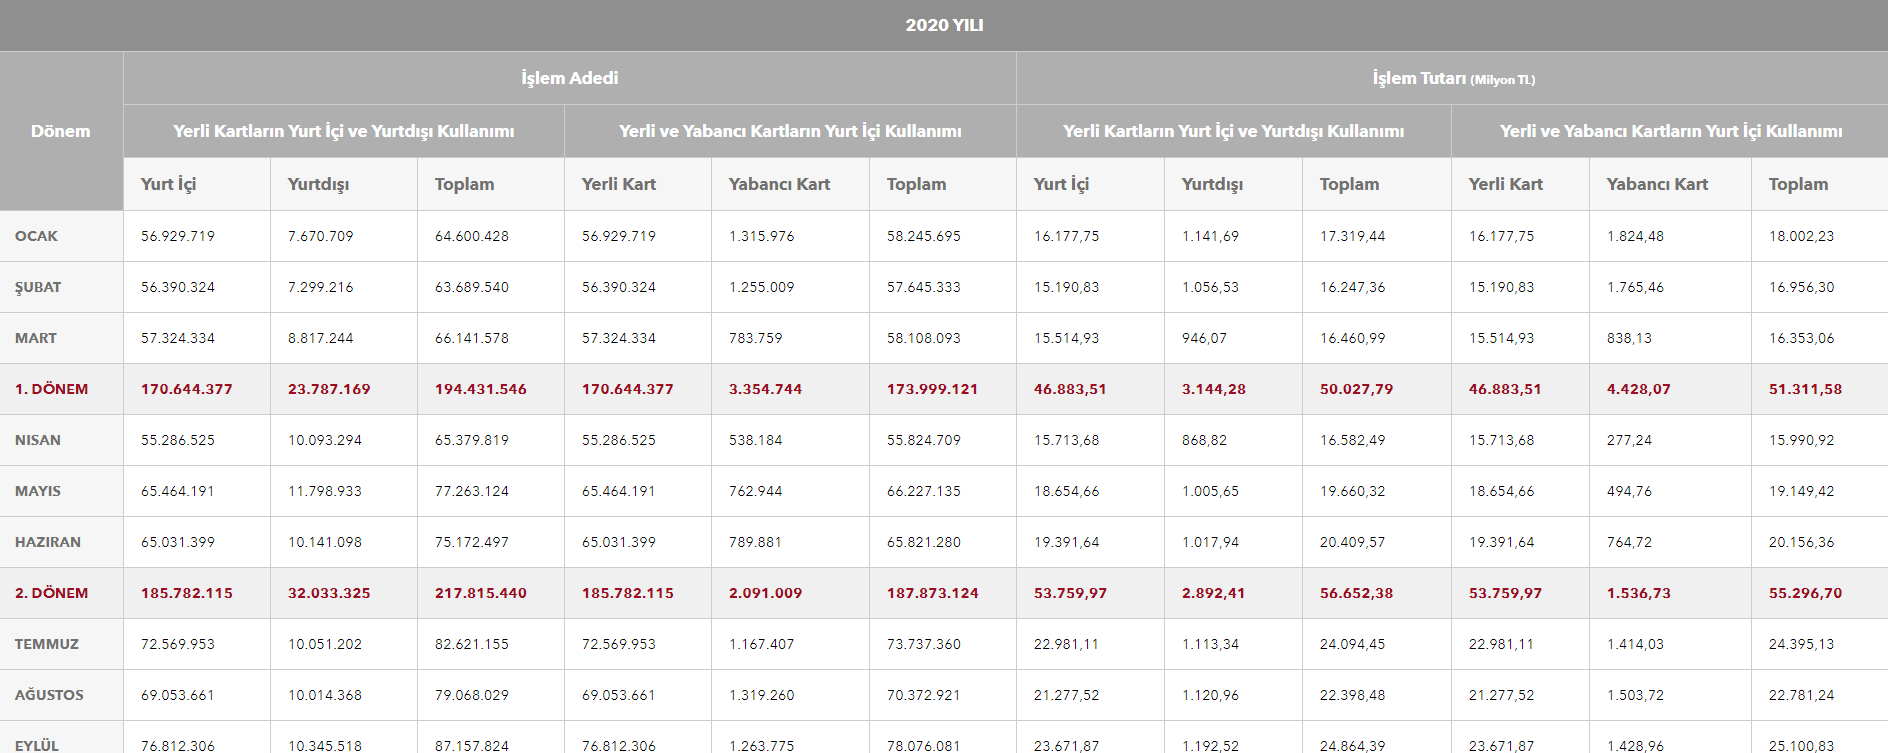Click the İşlem Tutarı (Milyon TL) header
Screen dimensions: 1888x753
1453,78
